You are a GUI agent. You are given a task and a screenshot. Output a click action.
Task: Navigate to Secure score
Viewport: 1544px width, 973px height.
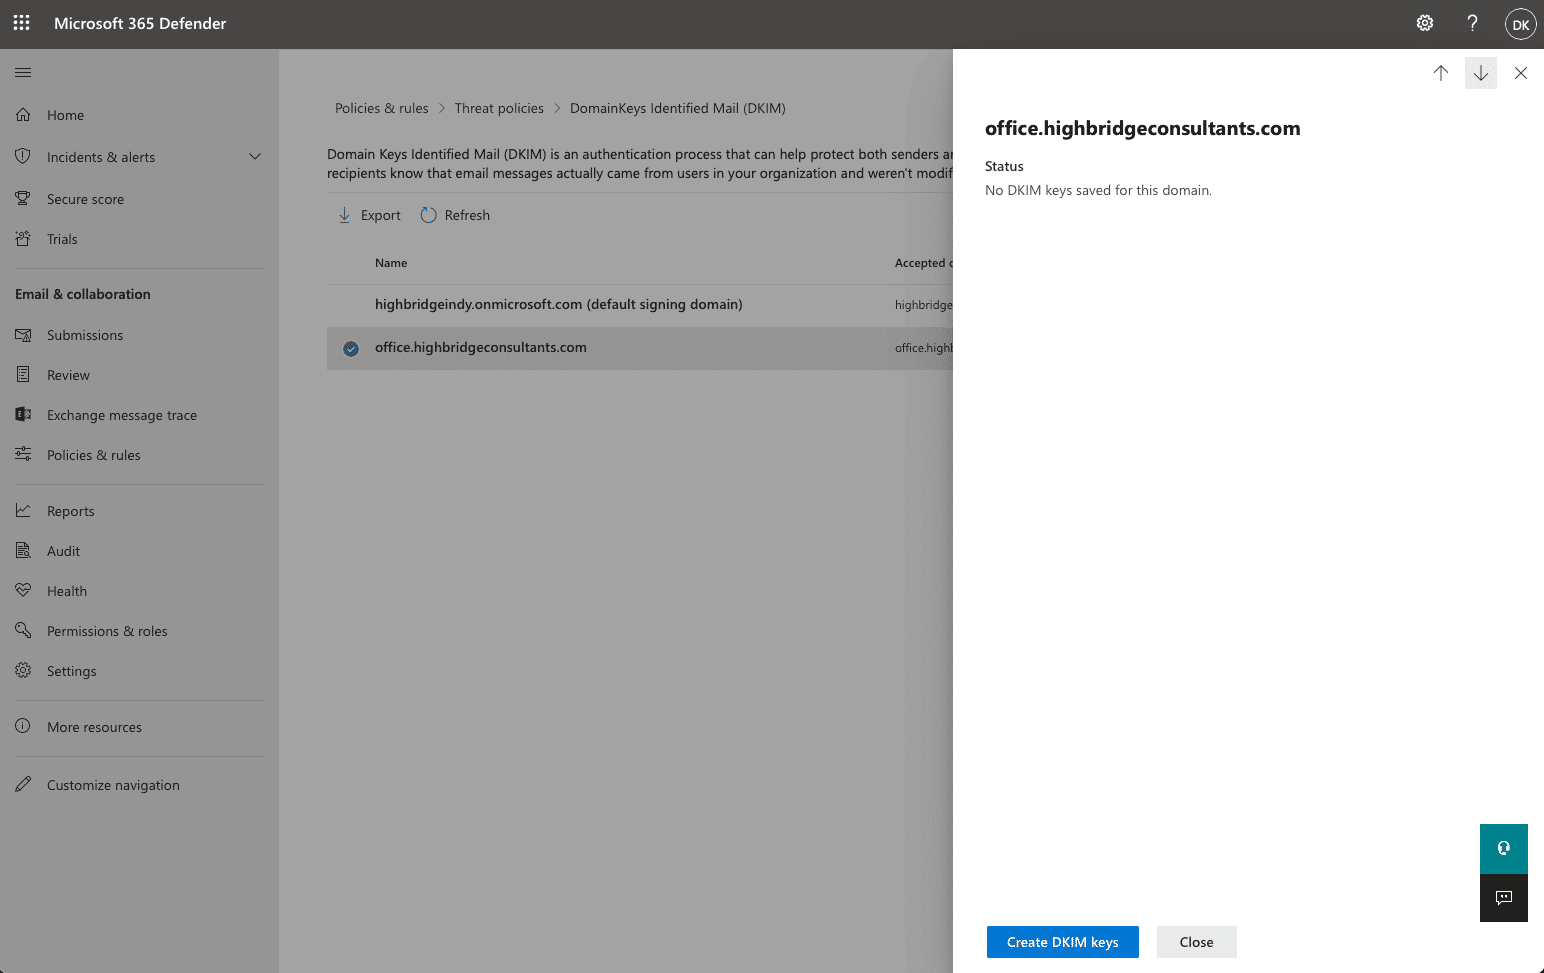click(x=84, y=198)
